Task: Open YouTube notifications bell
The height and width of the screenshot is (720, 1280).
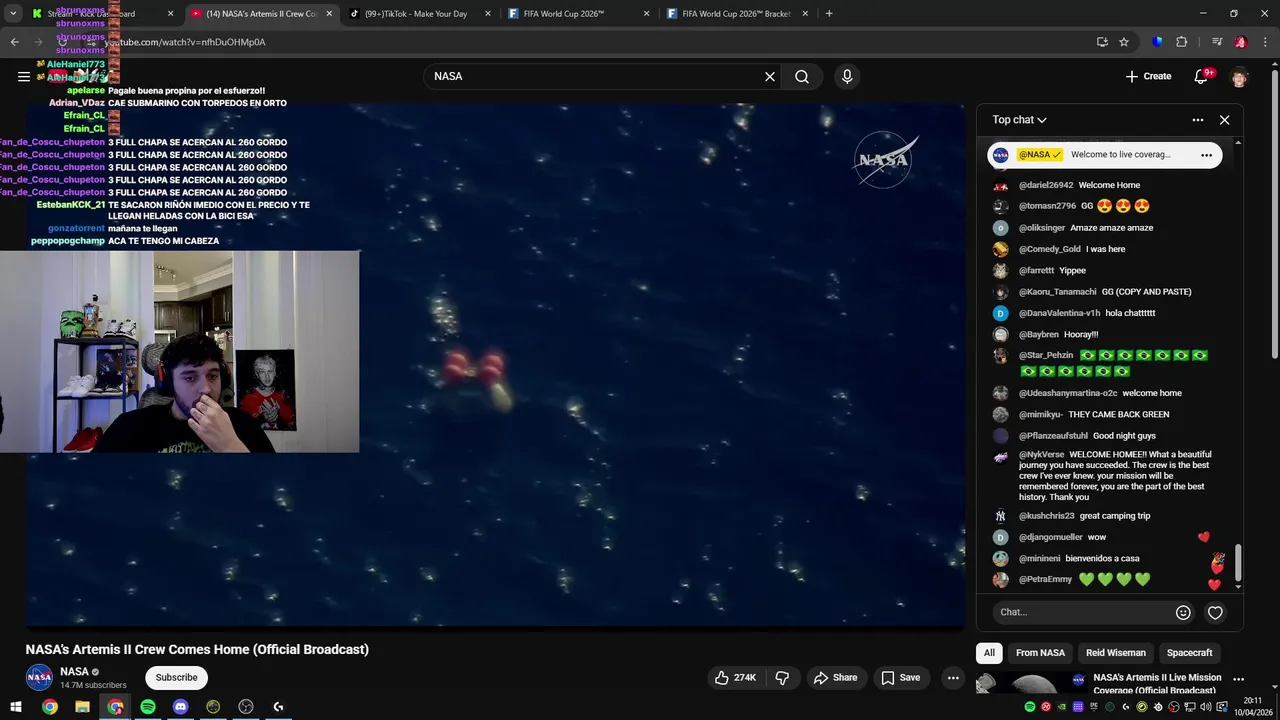Action: [1202, 76]
